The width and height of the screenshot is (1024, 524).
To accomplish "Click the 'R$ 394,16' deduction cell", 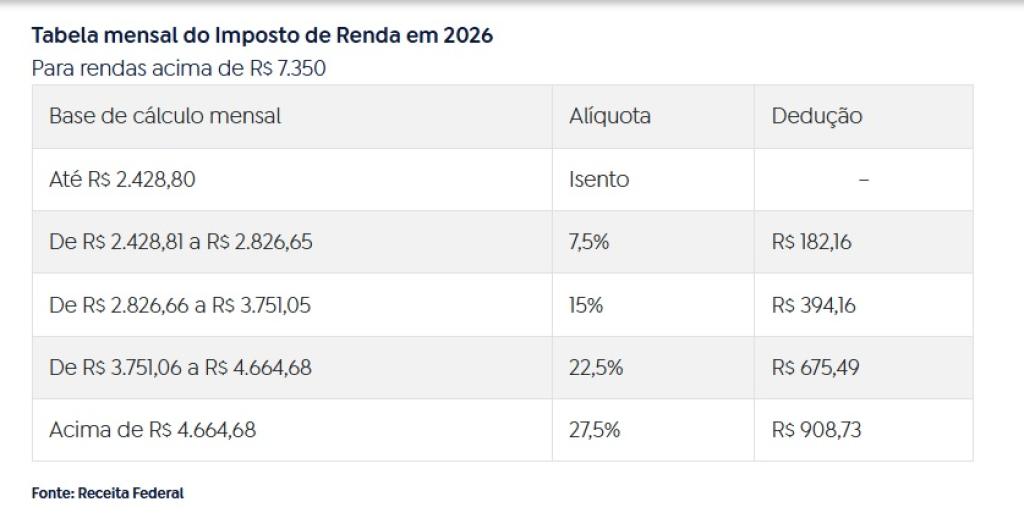I will [x=813, y=305].
